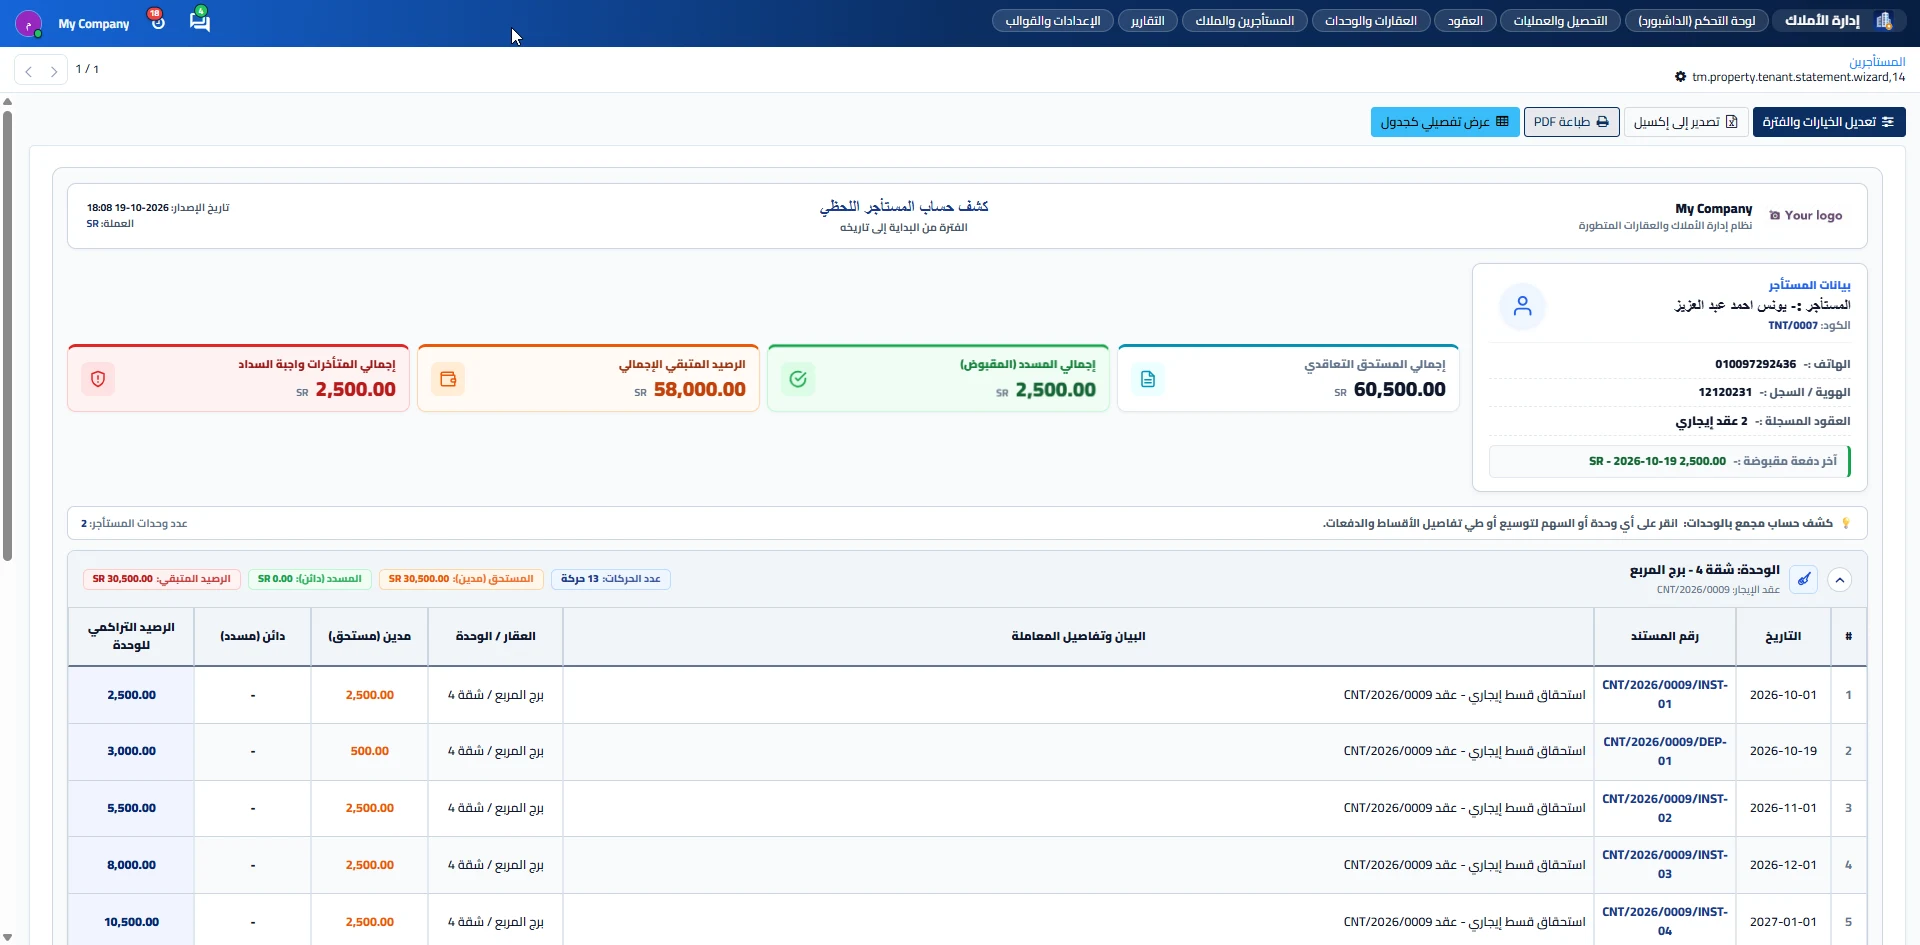1920x945 pixels.
Task: Open الإعدادات والقوالب menu
Action: (x=1053, y=21)
